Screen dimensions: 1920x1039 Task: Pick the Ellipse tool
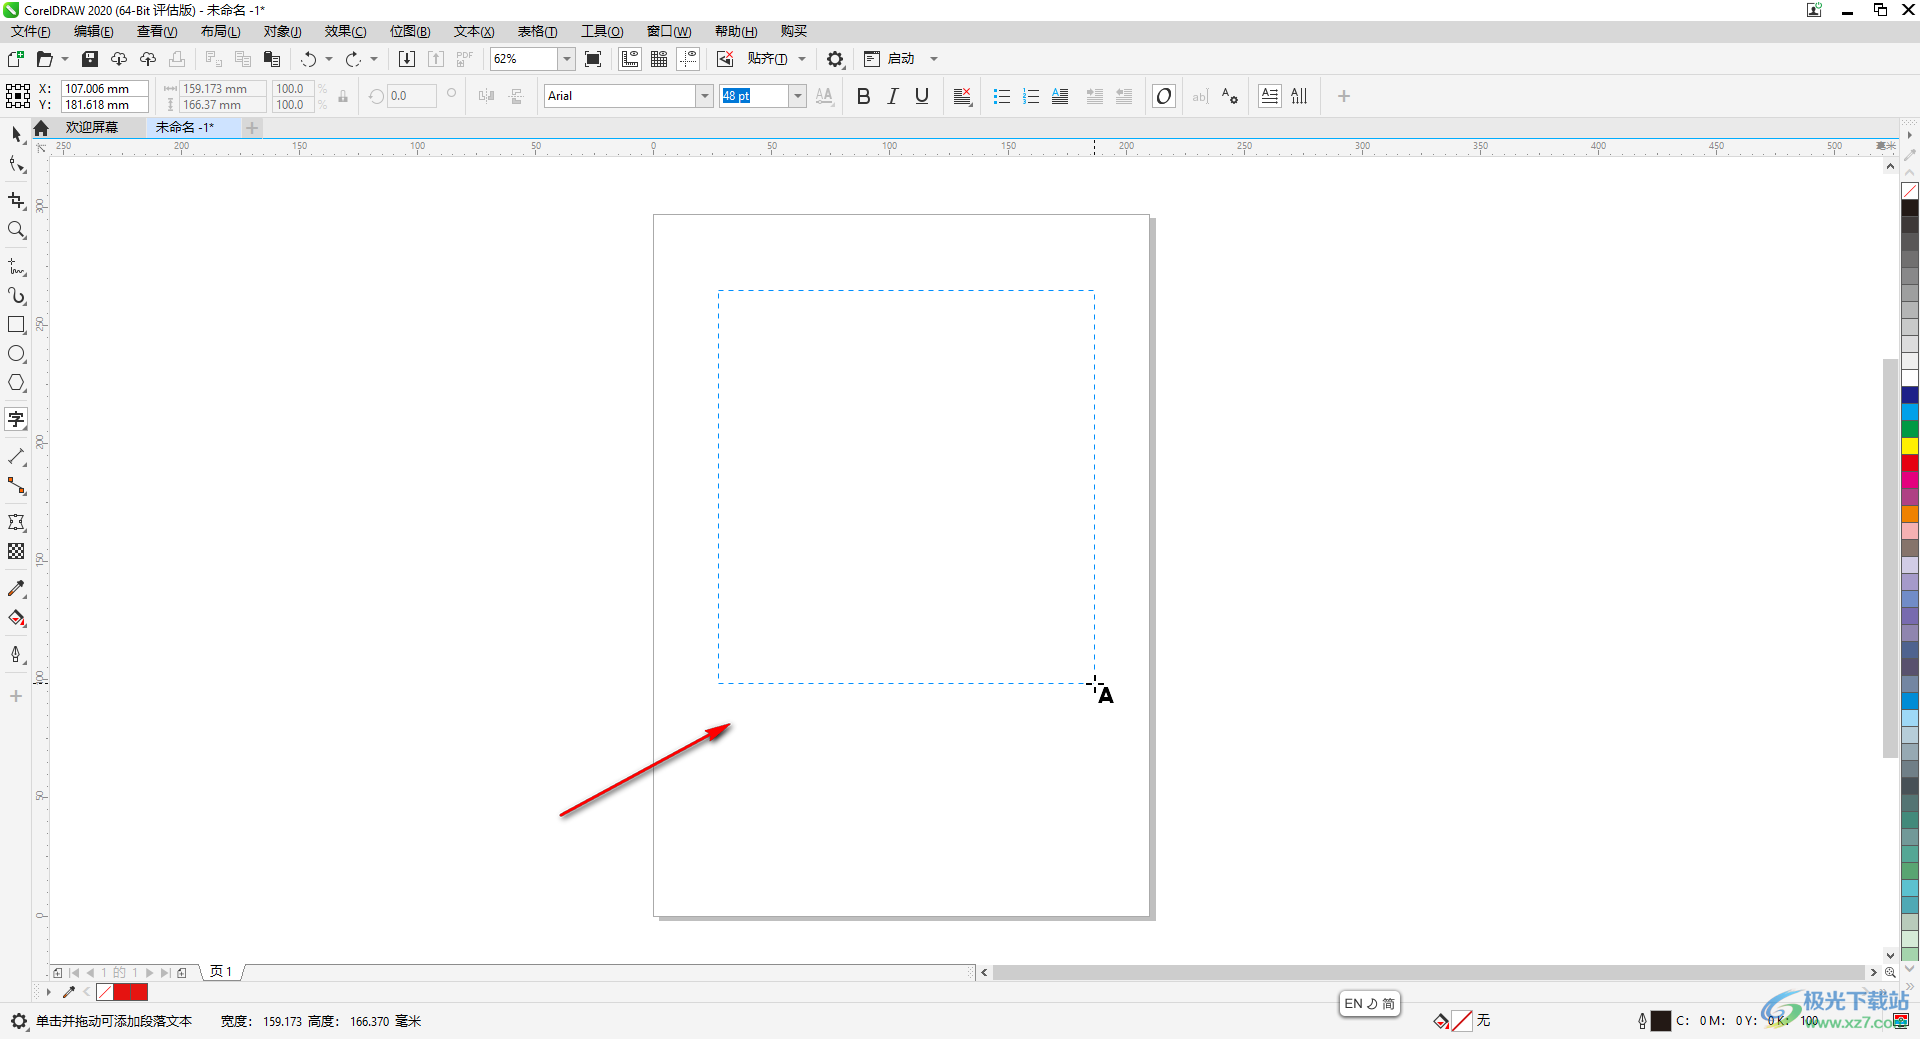coord(16,354)
